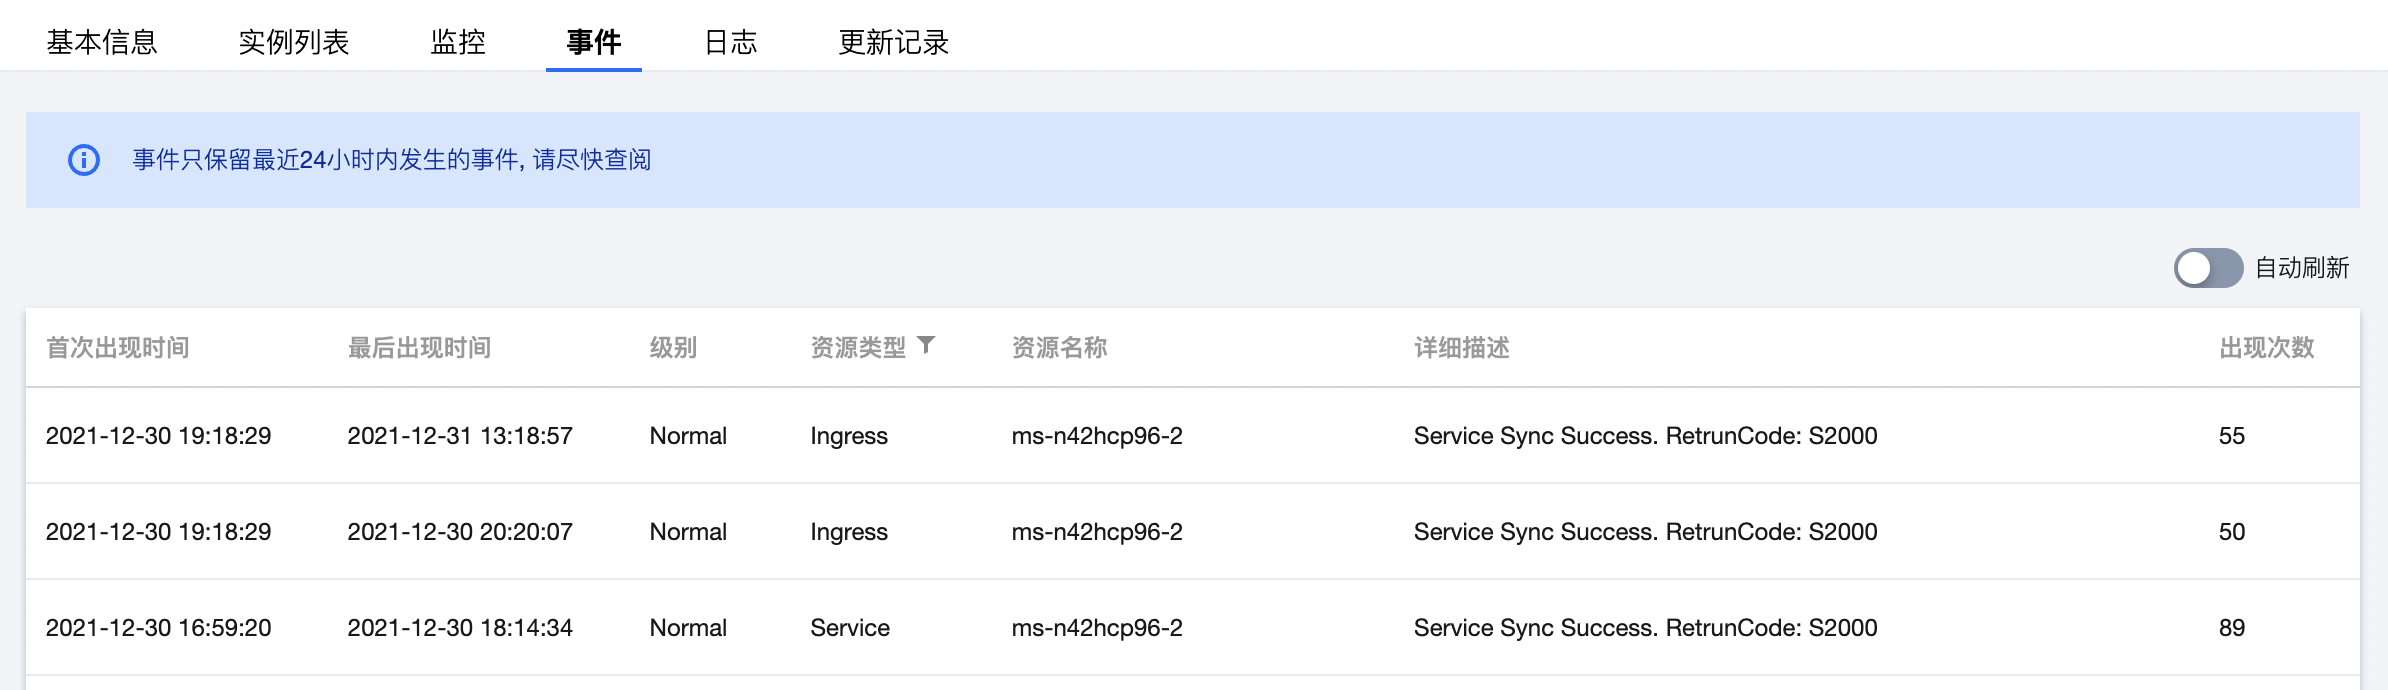View the 更新记录 tab
The height and width of the screenshot is (690, 2388).
(894, 42)
